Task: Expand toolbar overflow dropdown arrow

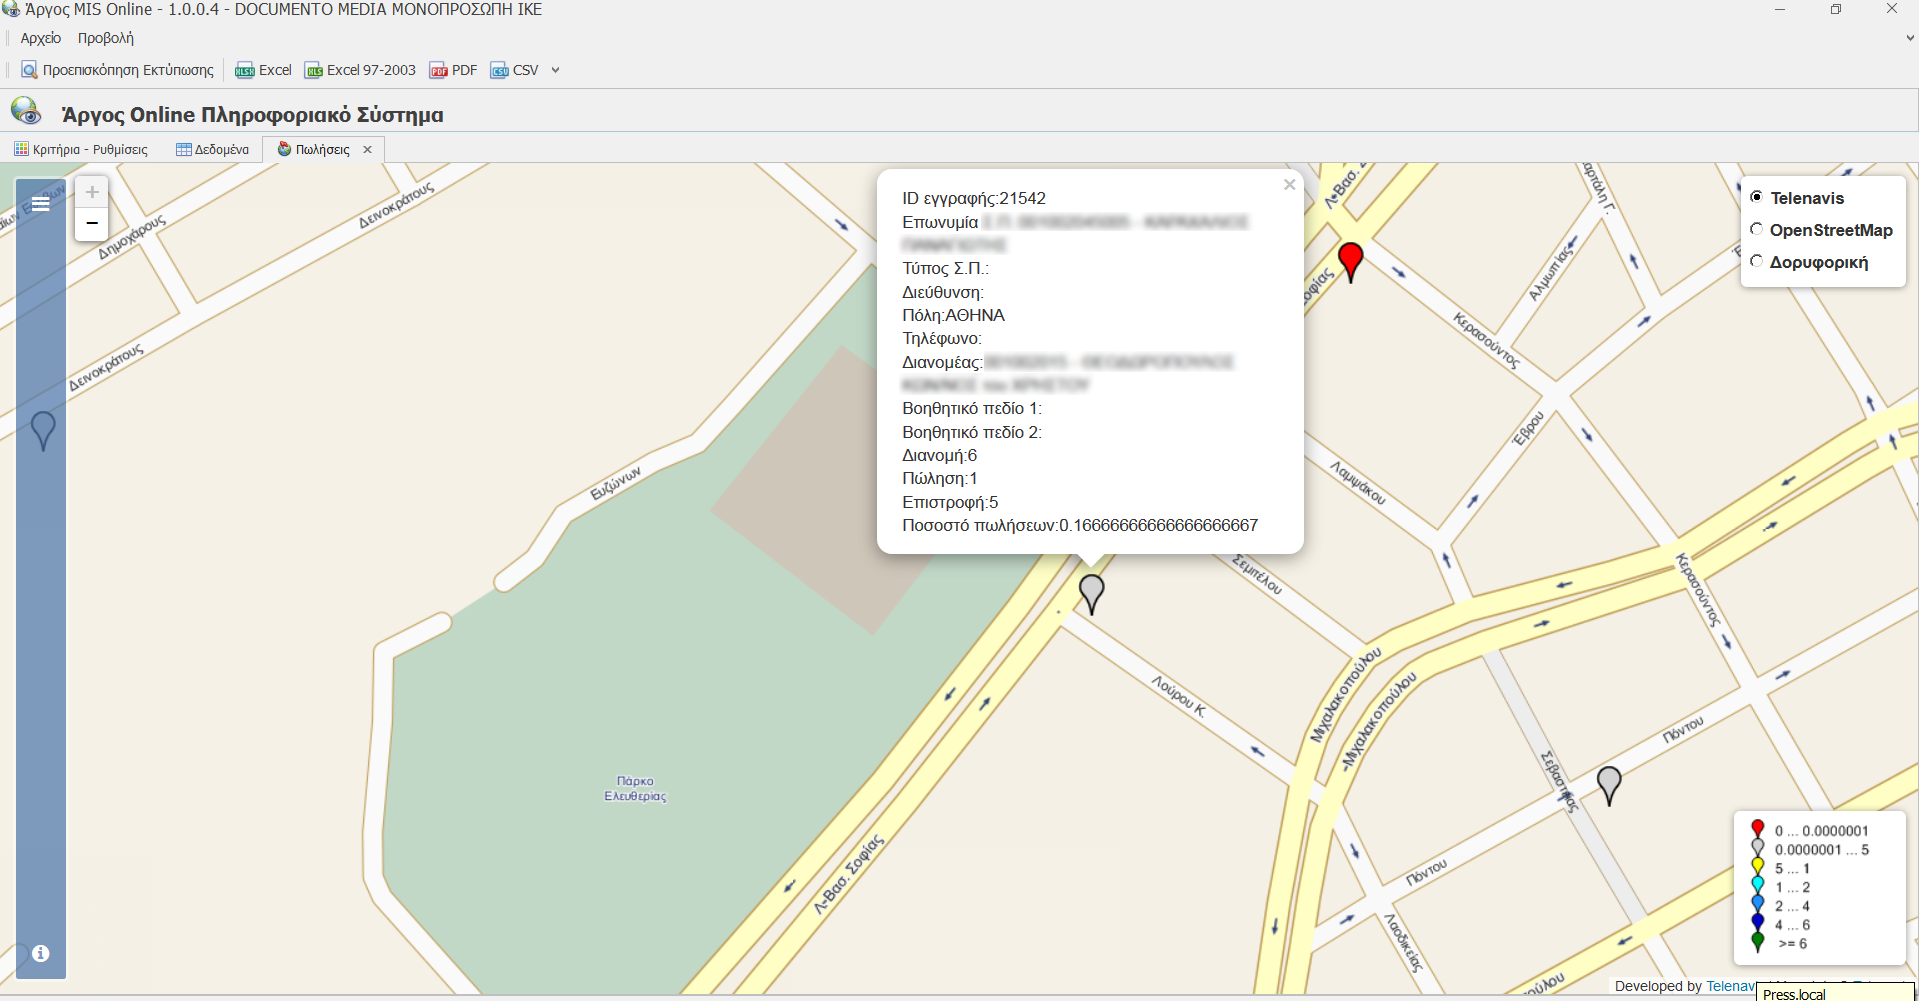Action: coord(556,70)
